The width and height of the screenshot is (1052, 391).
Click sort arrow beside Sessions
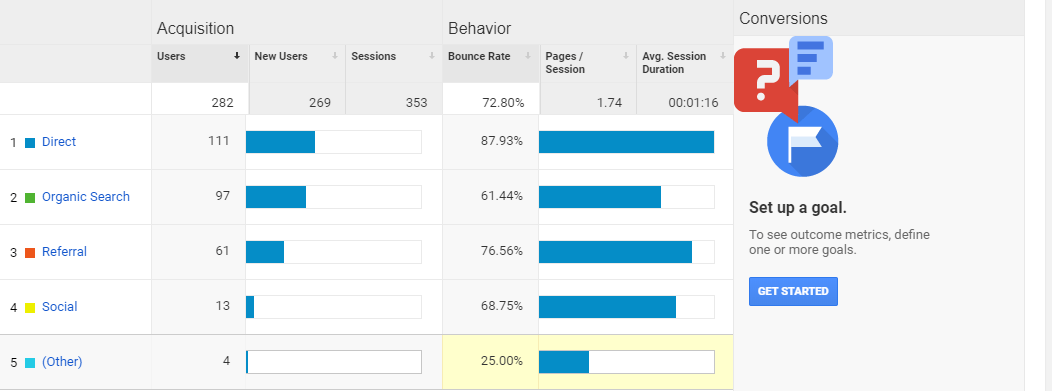tap(432, 56)
